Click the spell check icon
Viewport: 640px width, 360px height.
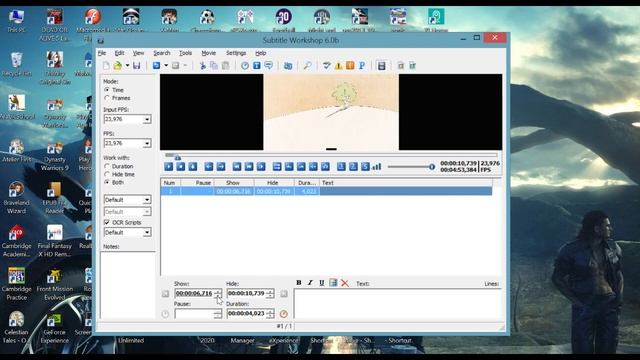coord(327,66)
